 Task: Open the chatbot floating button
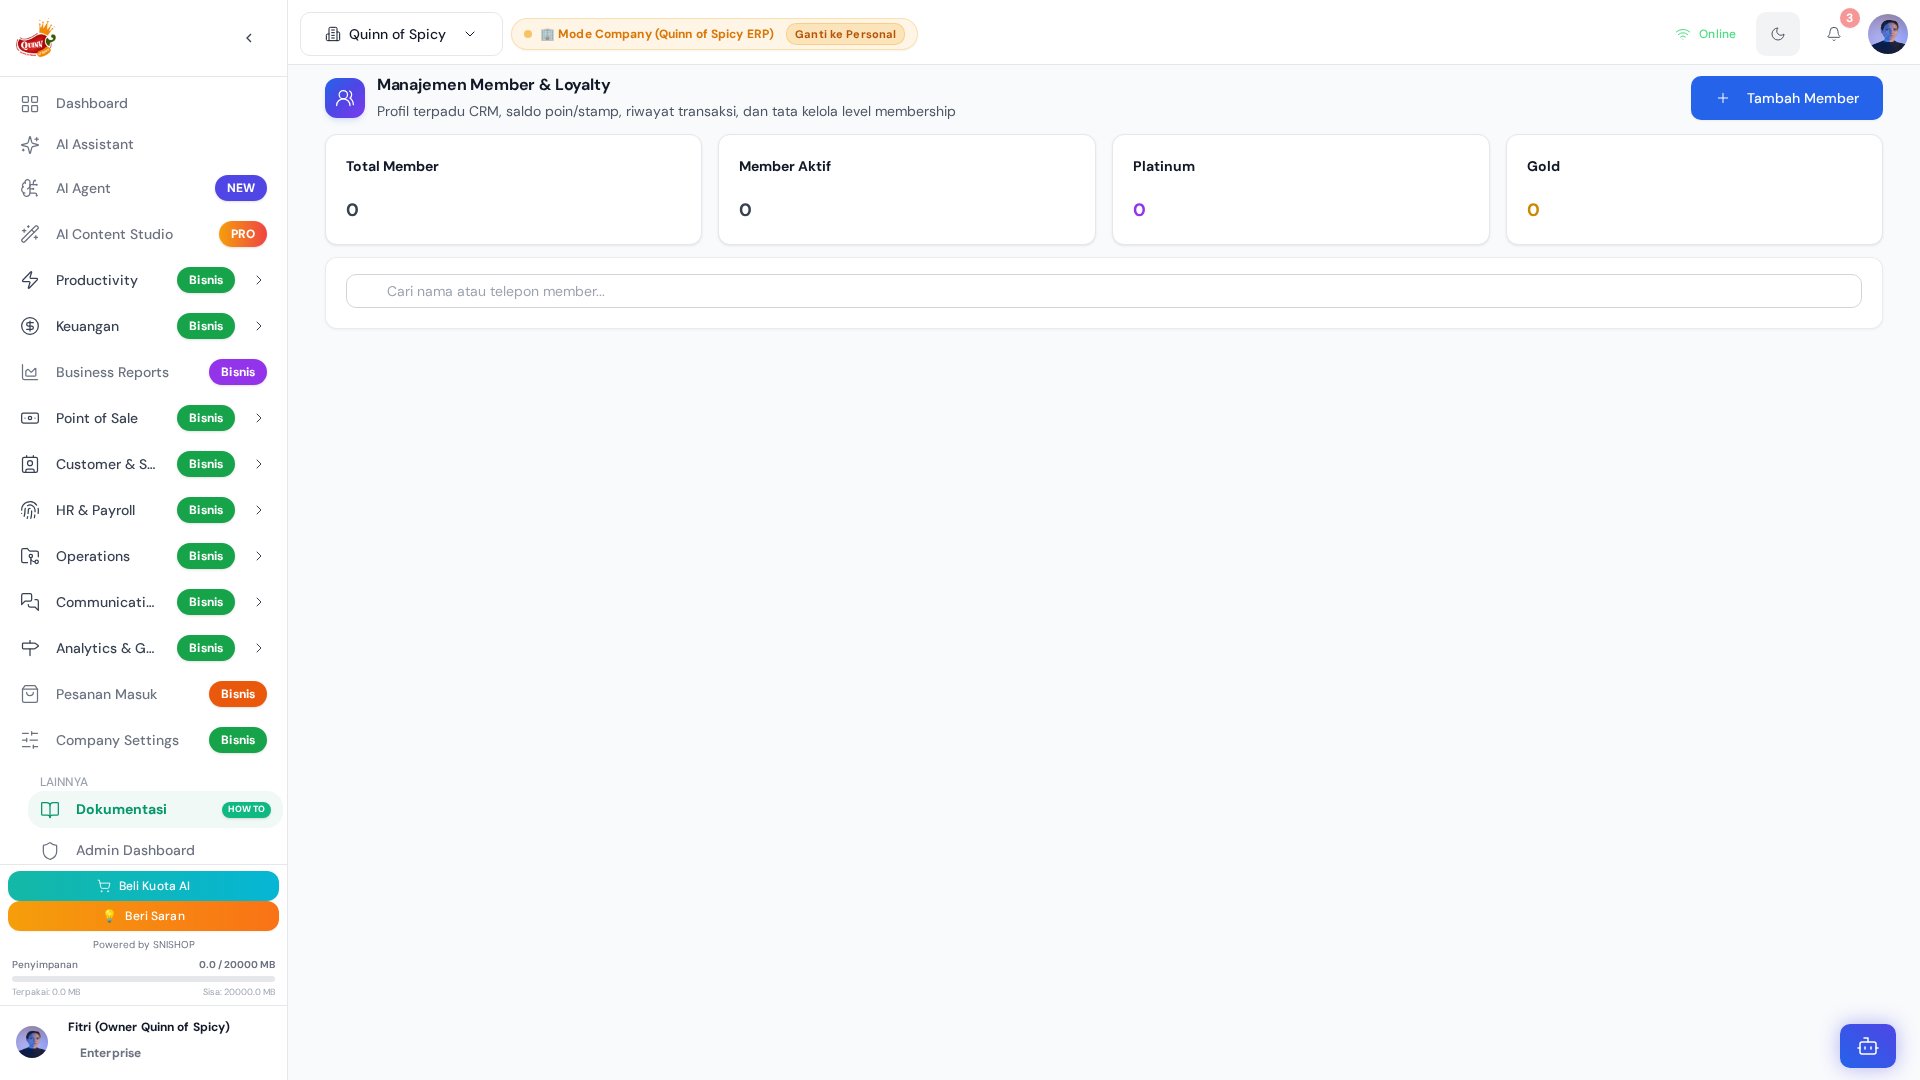pyautogui.click(x=1868, y=1046)
